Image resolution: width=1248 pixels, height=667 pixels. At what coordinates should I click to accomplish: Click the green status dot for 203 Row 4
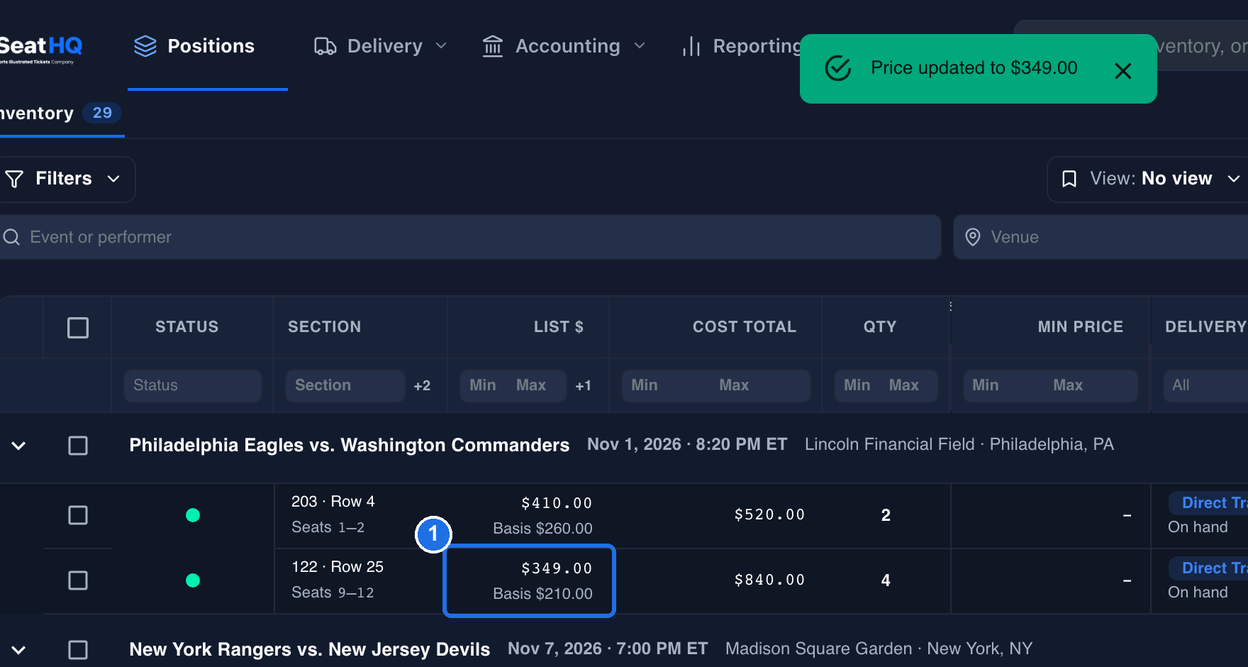coord(193,515)
